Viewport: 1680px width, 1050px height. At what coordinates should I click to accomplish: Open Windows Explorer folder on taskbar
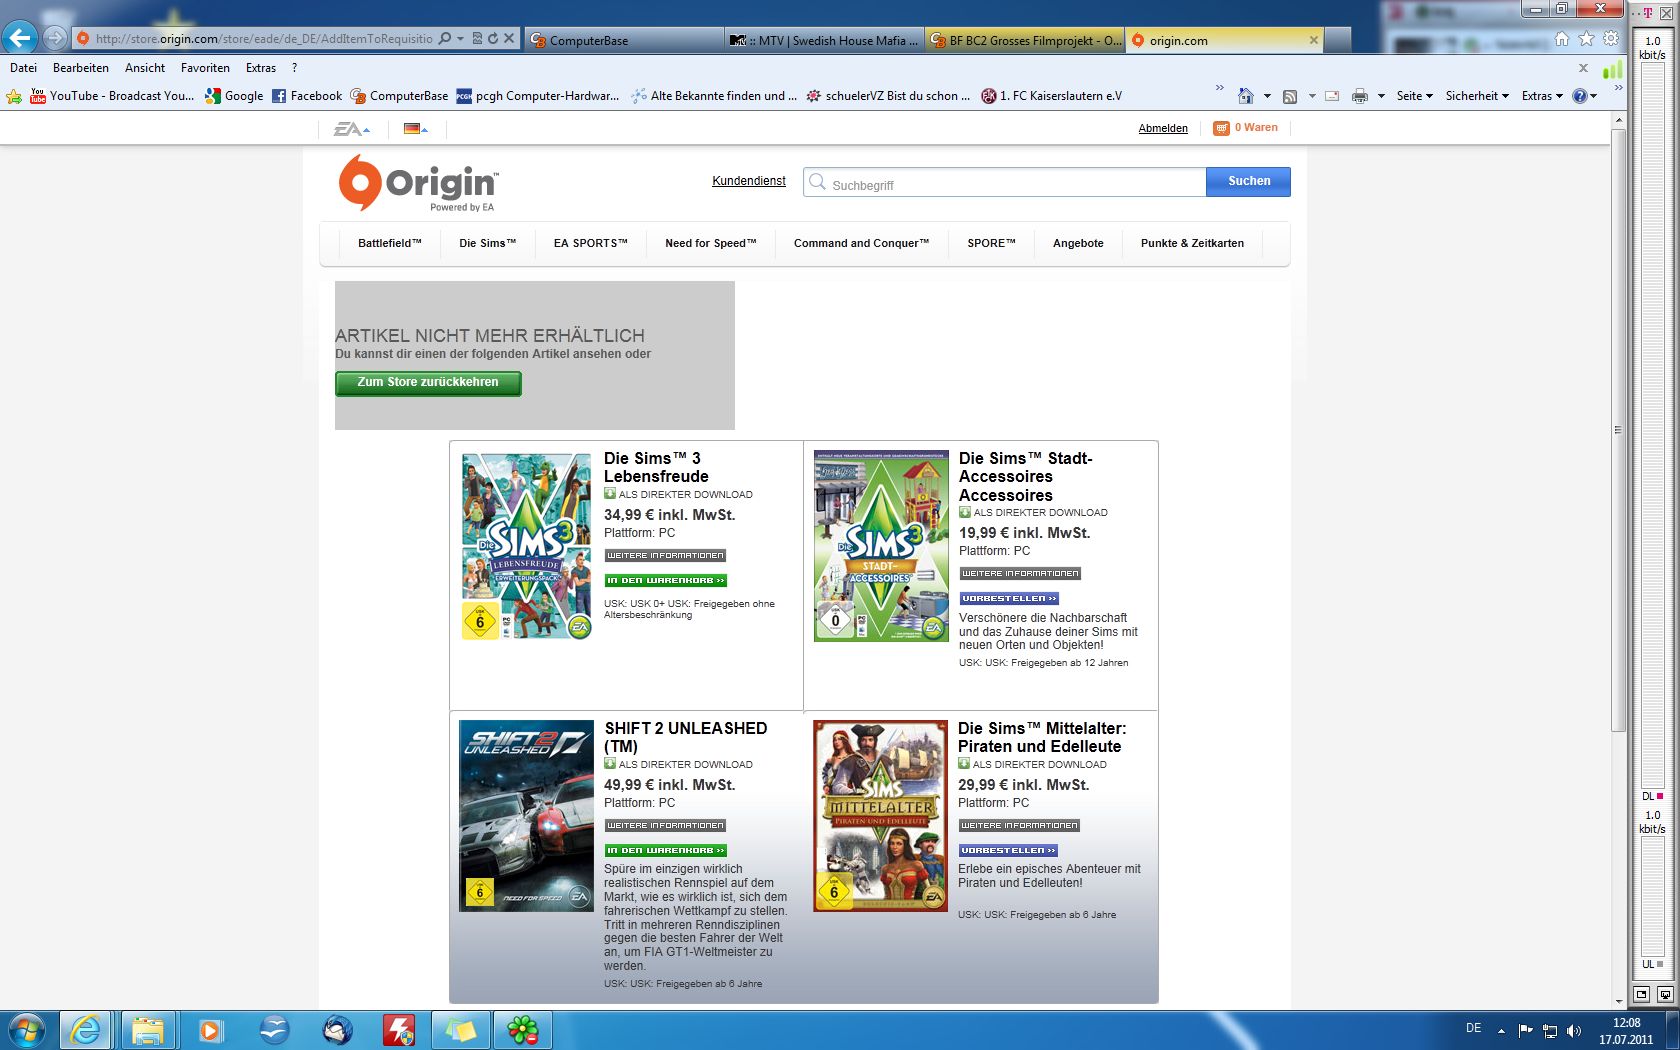click(148, 1030)
